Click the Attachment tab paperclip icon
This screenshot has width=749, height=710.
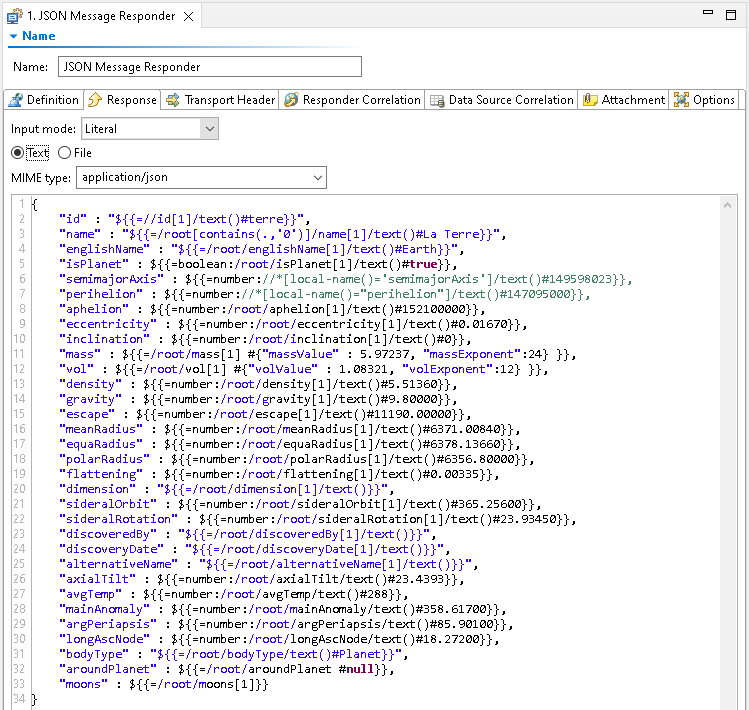coord(590,100)
